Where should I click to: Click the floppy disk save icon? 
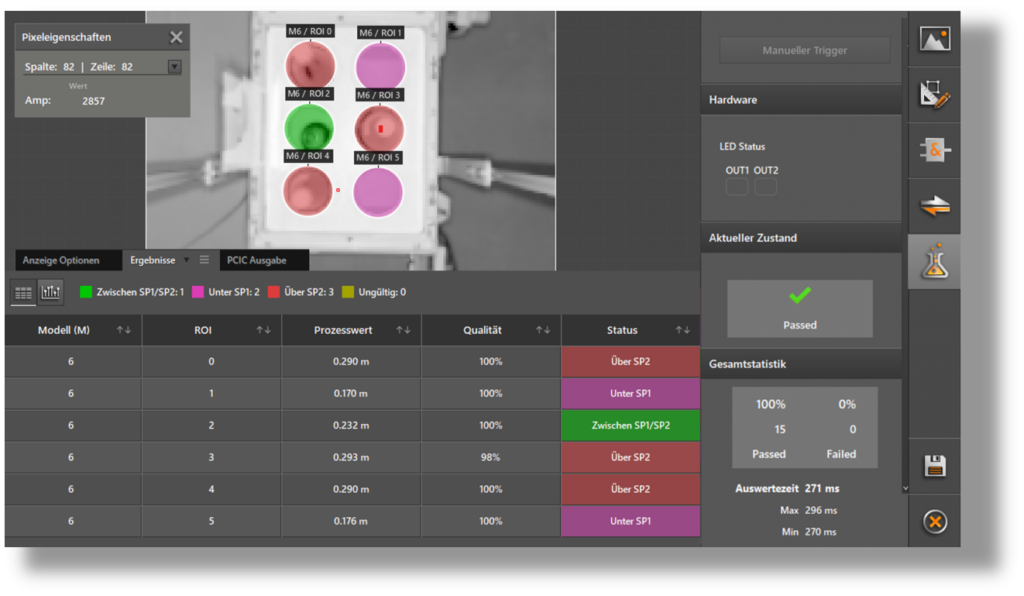(935, 466)
